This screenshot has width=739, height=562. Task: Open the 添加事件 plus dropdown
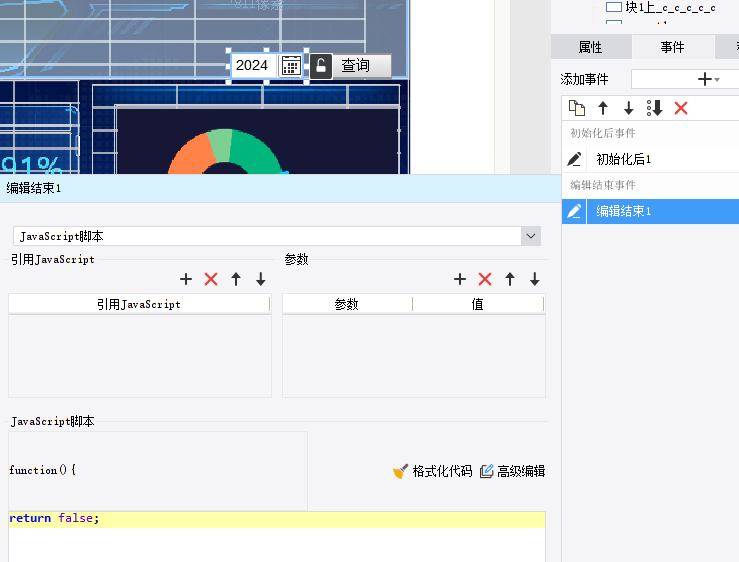click(x=708, y=79)
